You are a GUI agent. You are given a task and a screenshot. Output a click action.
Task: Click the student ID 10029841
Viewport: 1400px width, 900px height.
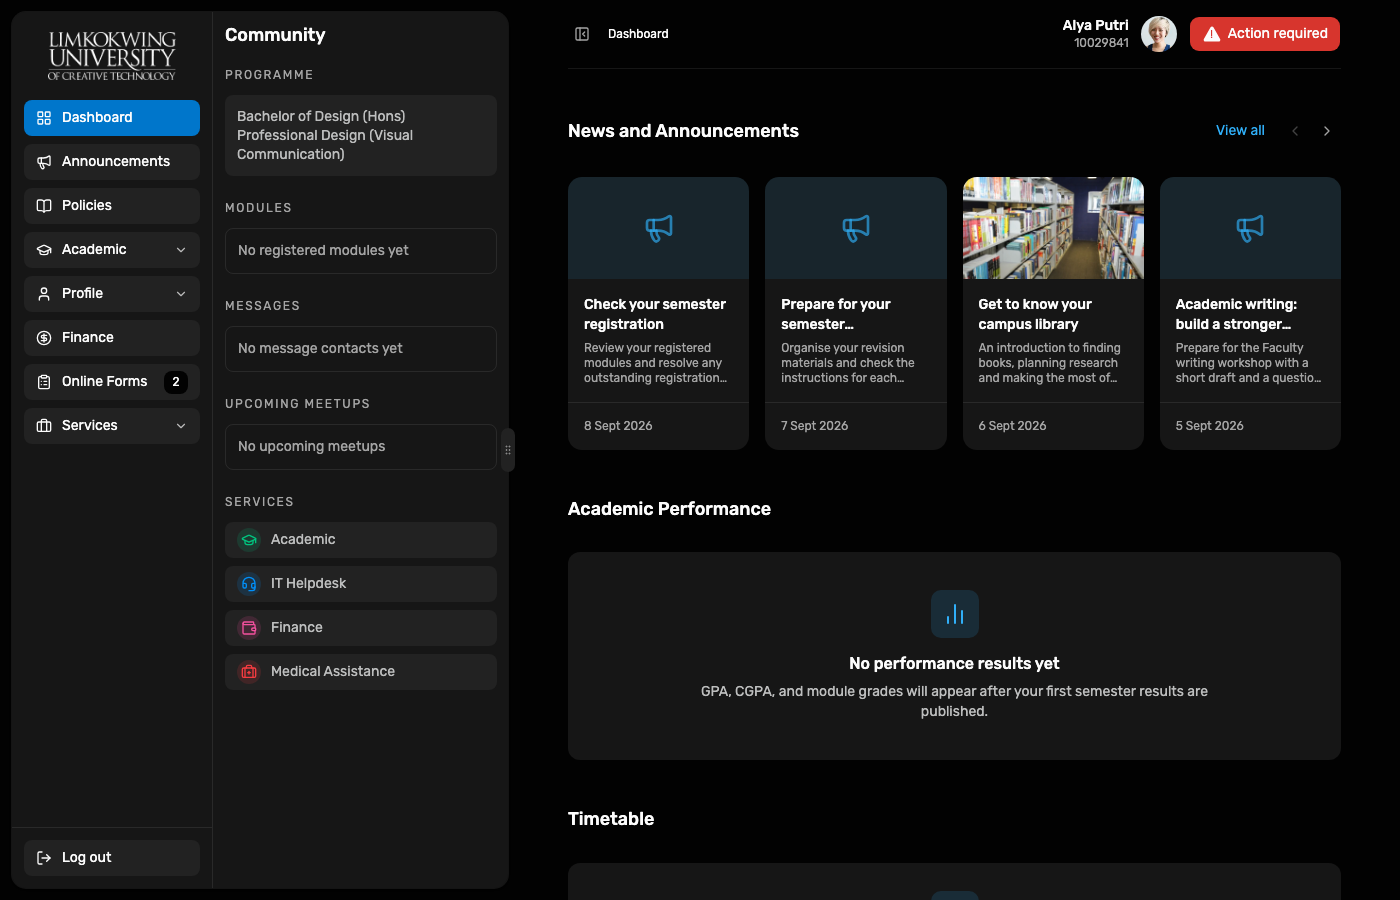[1101, 43]
